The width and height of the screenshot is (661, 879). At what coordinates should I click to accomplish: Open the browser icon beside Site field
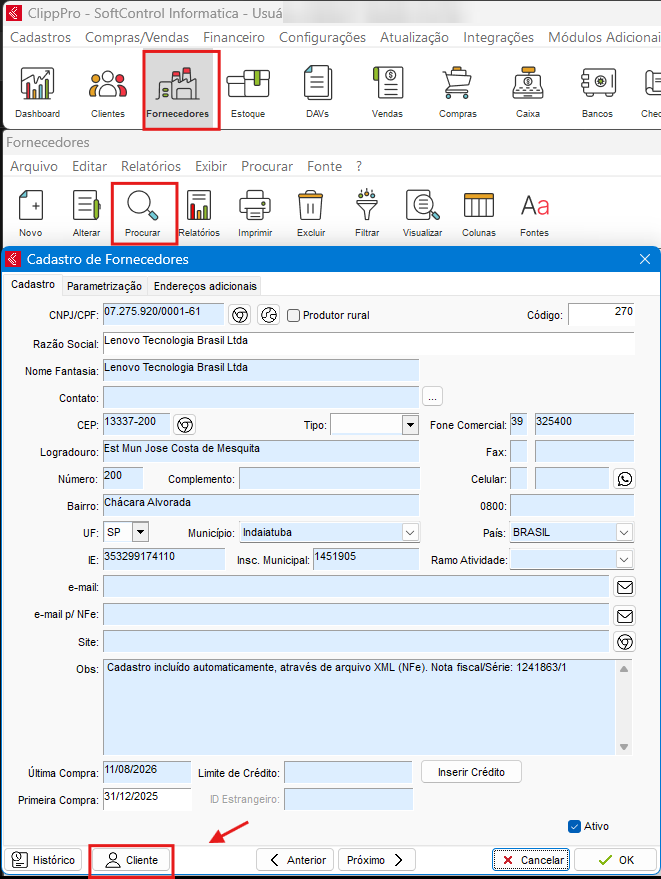[625, 642]
